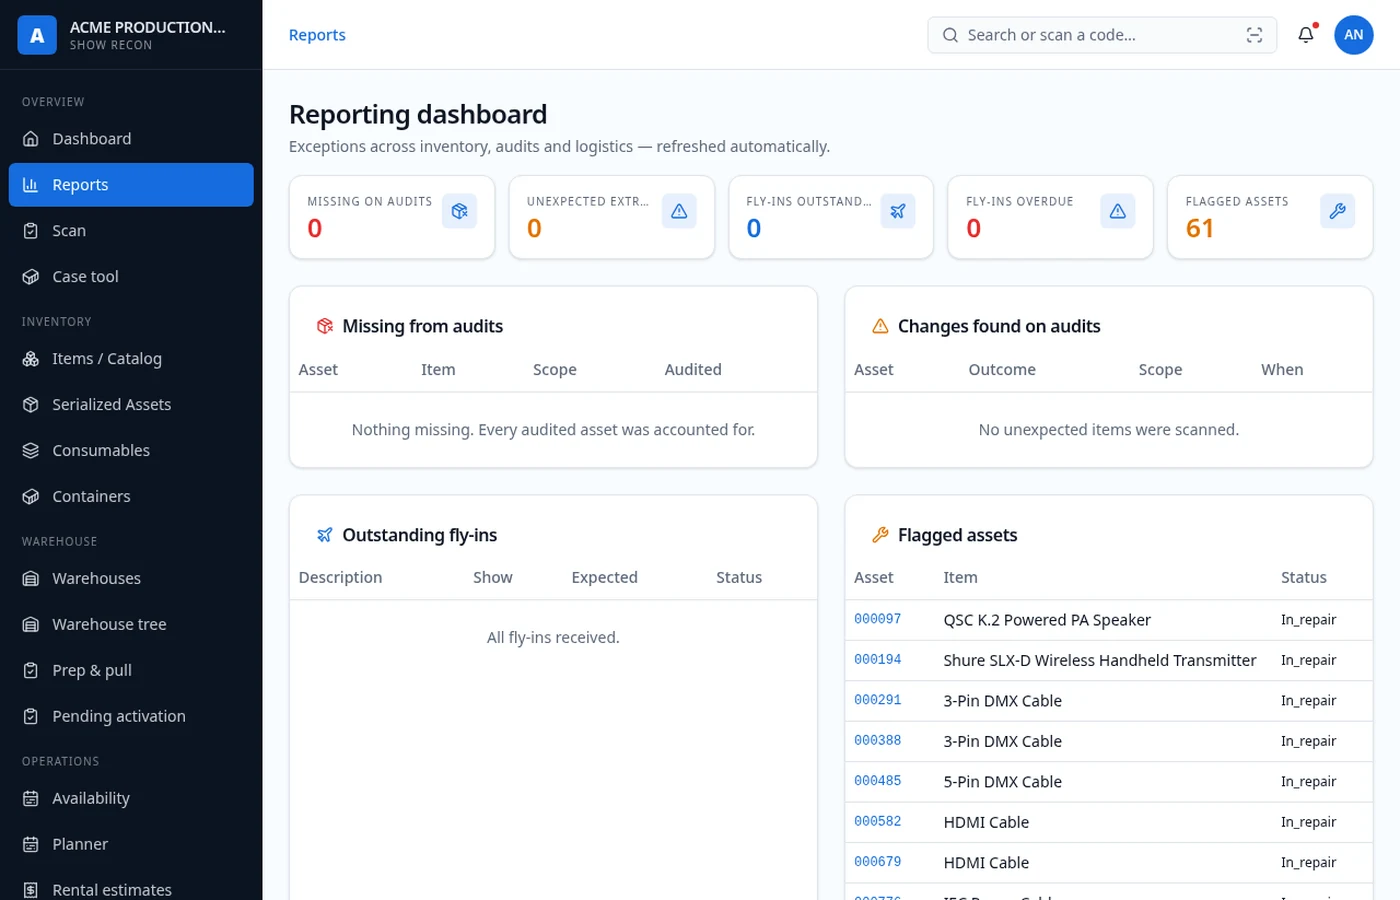1400x900 pixels.
Task: Click the Planner calendar icon
Action: coord(31,845)
